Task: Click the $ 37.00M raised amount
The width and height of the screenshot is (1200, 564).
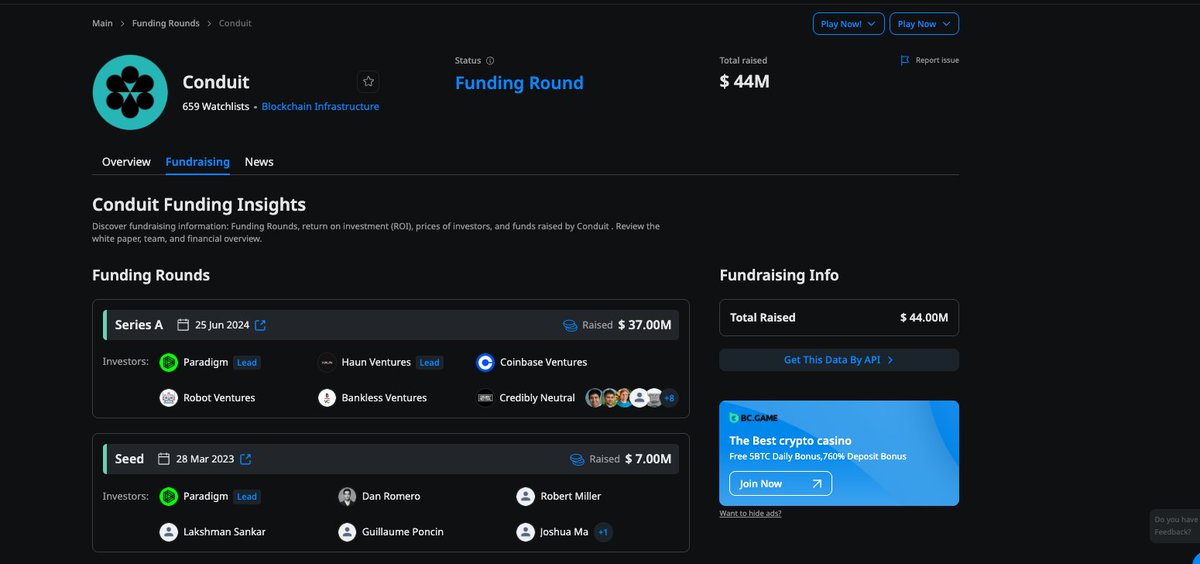Action: [x=645, y=325]
